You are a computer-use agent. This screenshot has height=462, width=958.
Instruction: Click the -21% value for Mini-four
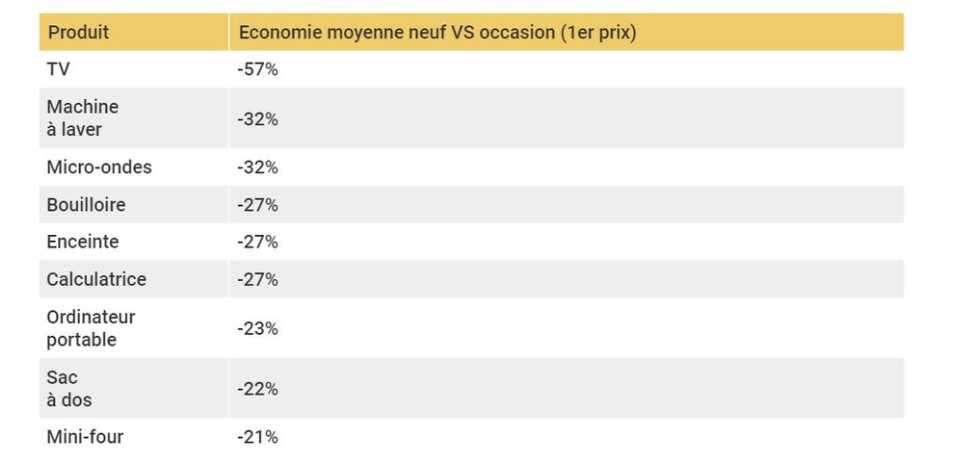pos(257,437)
